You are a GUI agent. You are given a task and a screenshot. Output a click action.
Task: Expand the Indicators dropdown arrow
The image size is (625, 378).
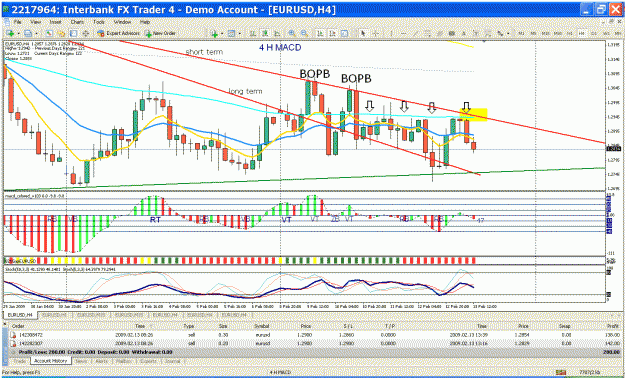pyautogui.click(x=222, y=33)
